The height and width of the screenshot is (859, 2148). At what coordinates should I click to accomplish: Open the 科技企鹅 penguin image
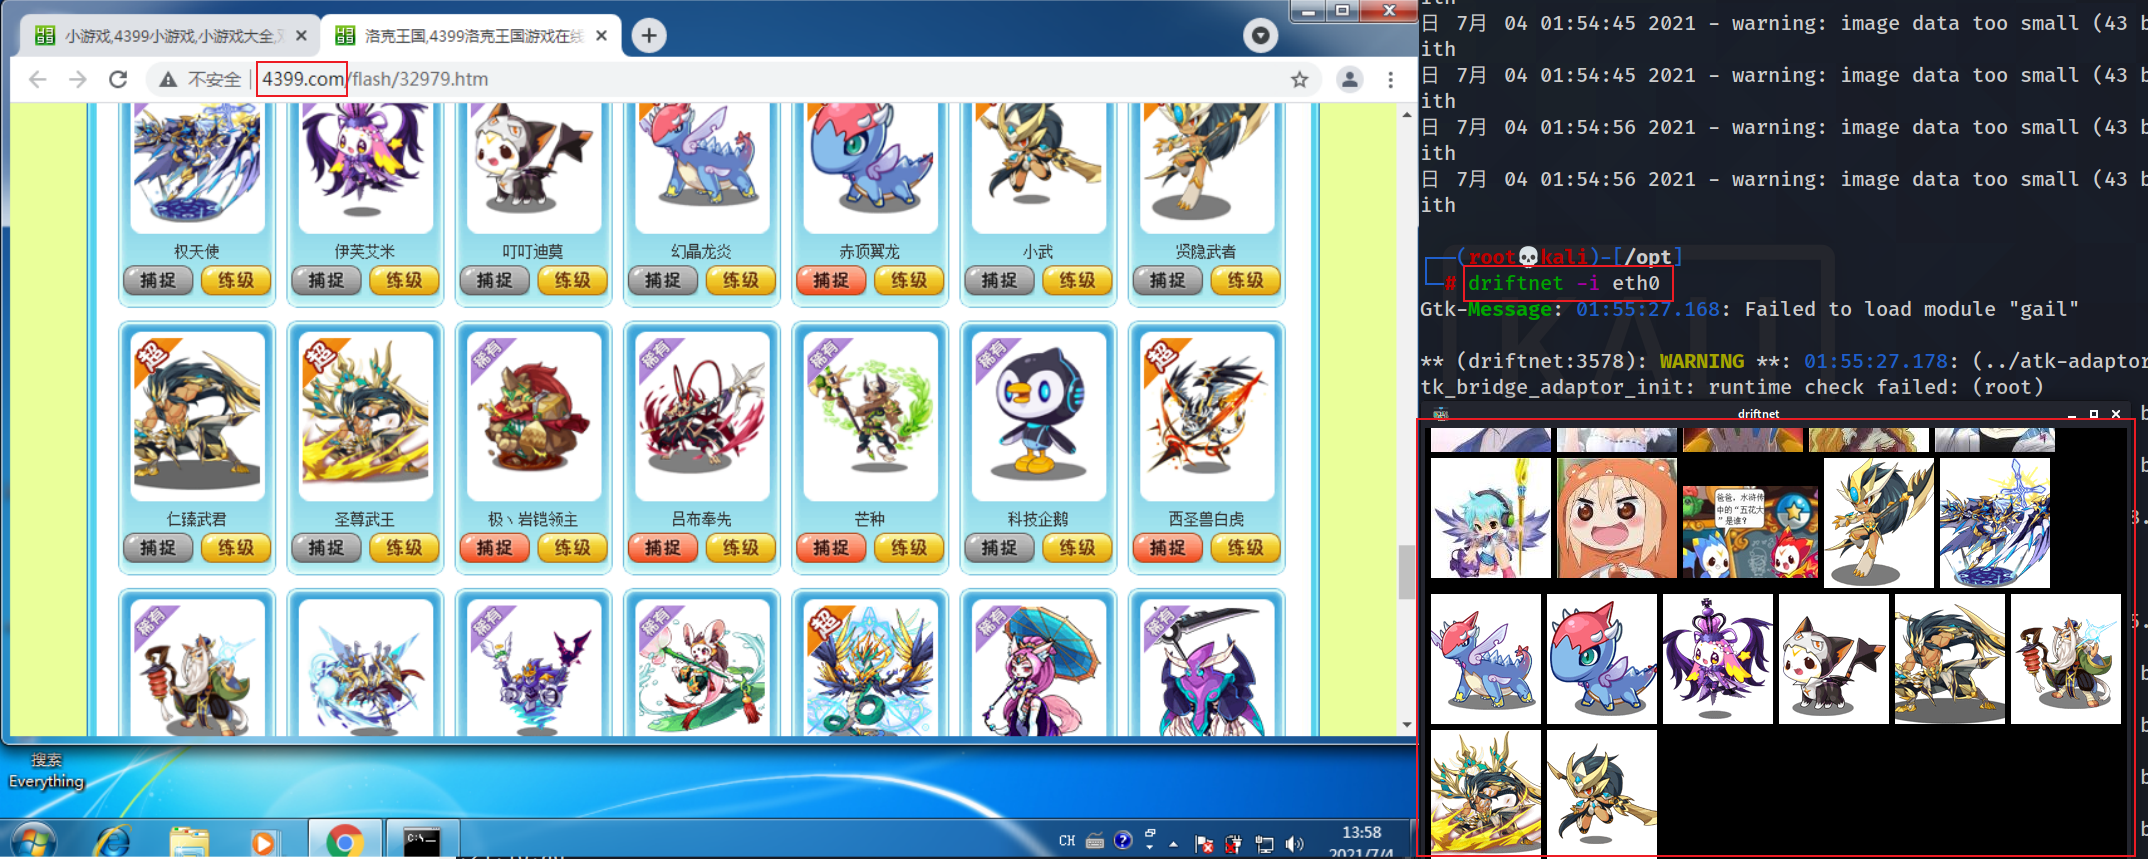(1038, 416)
